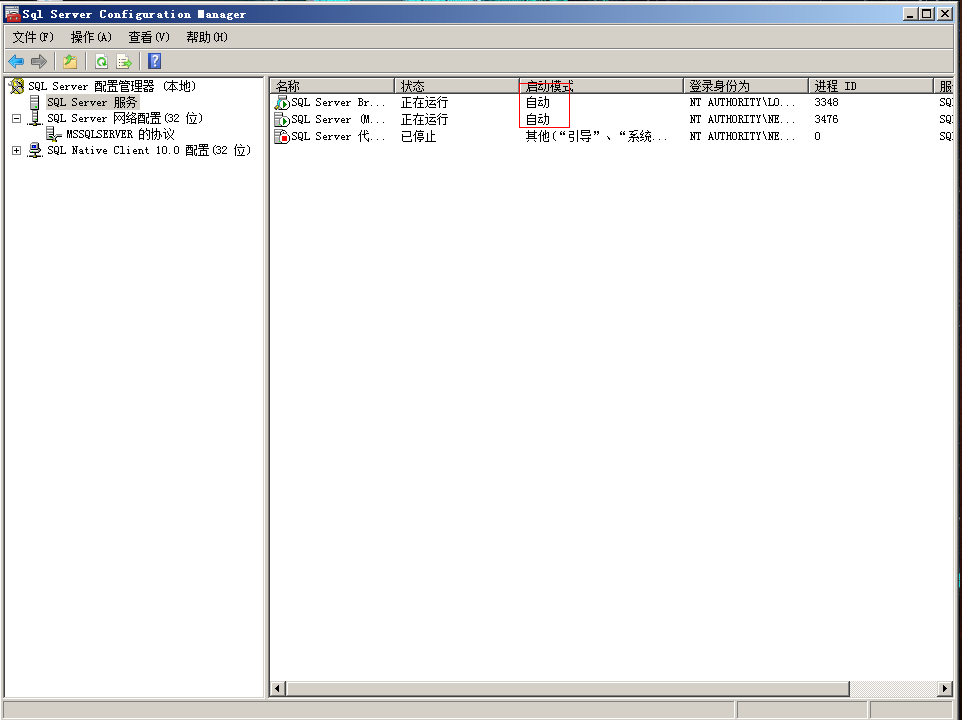Click the Forward arrow toolbar icon
Viewport: 962px width, 720px height.
click(x=39, y=61)
